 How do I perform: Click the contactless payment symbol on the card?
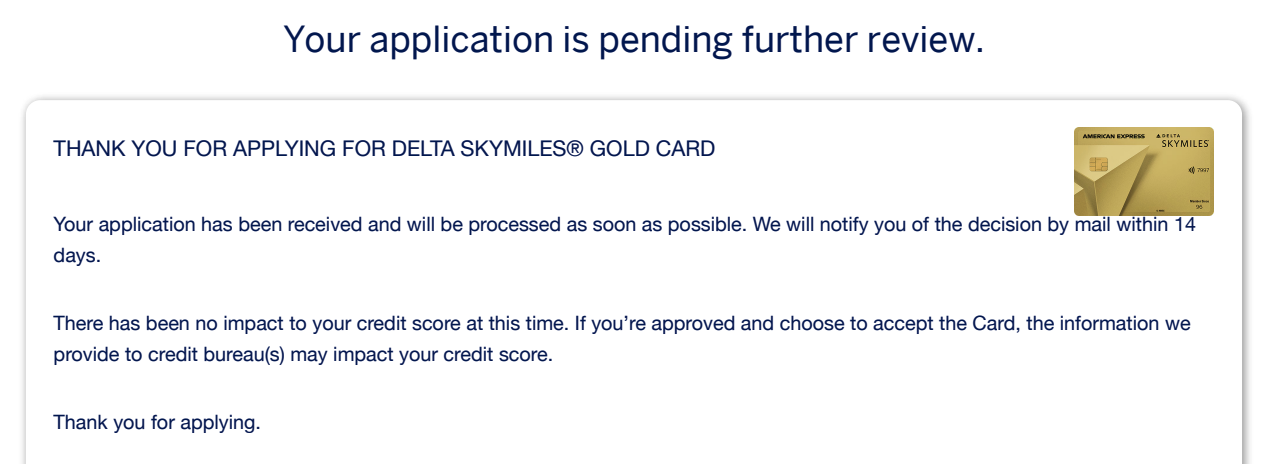click(x=1191, y=170)
